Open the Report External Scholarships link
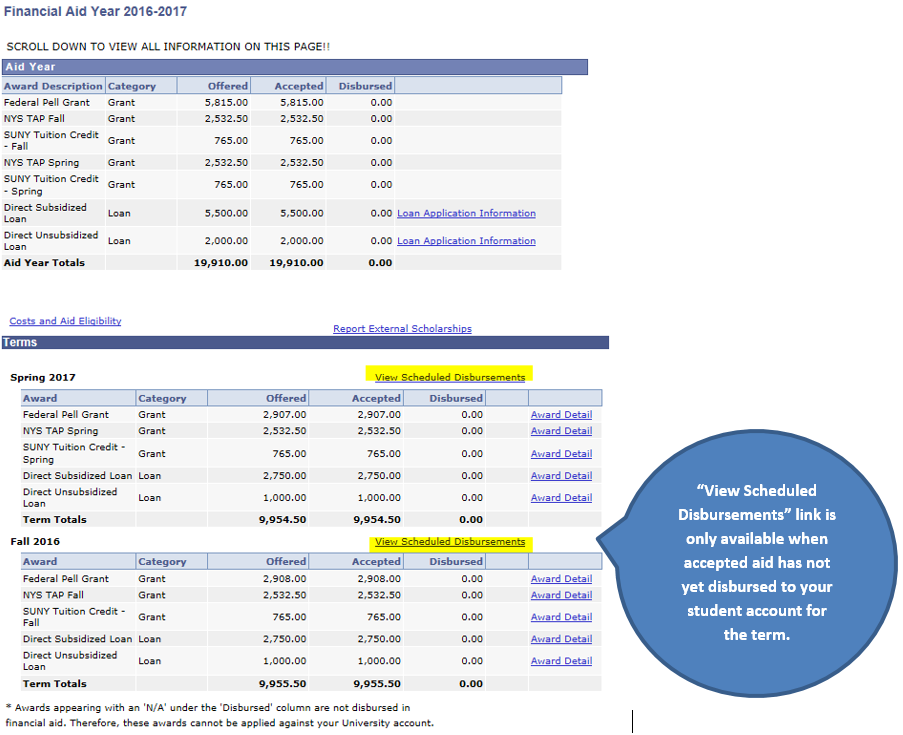Viewport: 903px width, 735px height. point(402,329)
